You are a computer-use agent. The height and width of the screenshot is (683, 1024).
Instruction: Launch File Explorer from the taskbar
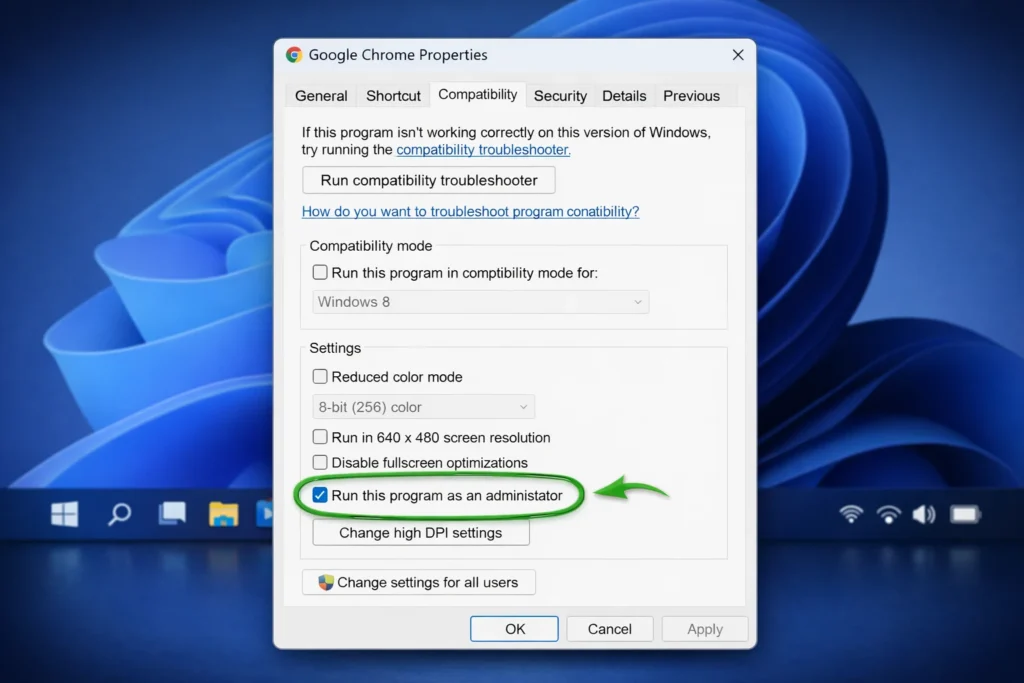(223, 514)
